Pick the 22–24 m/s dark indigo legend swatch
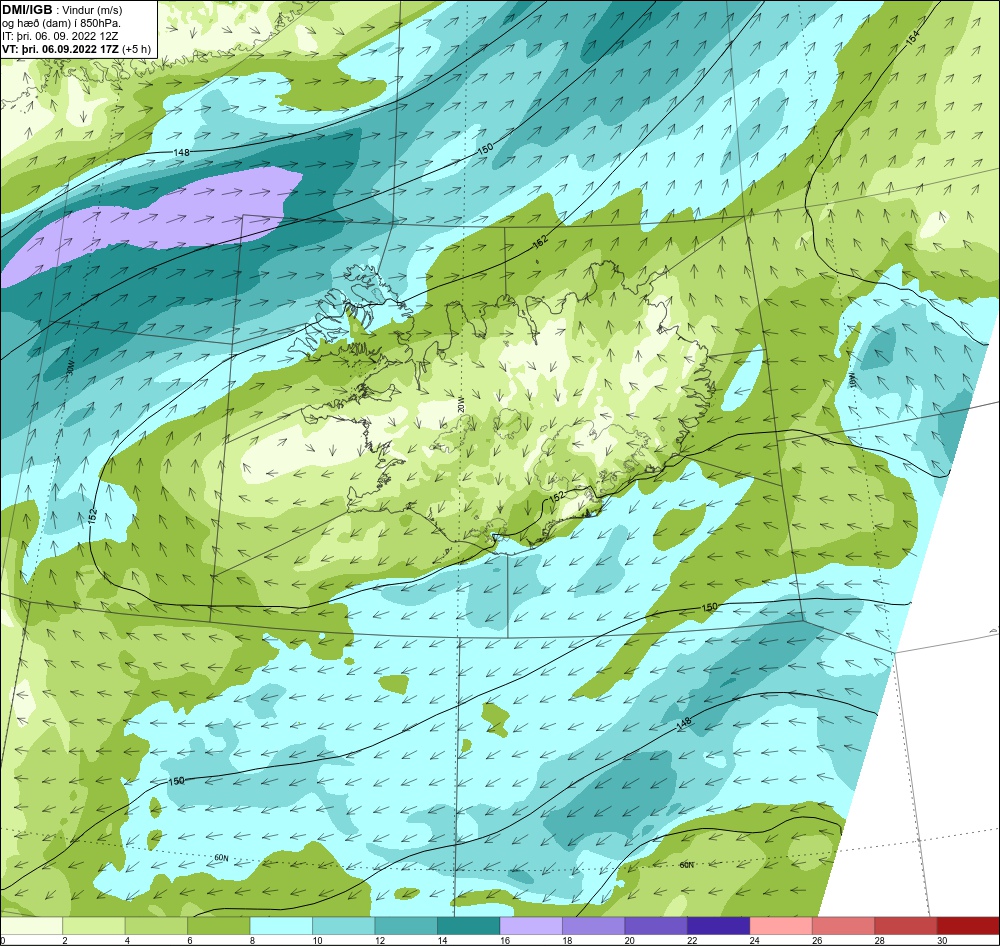1000x946 pixels. pyautogui.click(x=719, y=925)
